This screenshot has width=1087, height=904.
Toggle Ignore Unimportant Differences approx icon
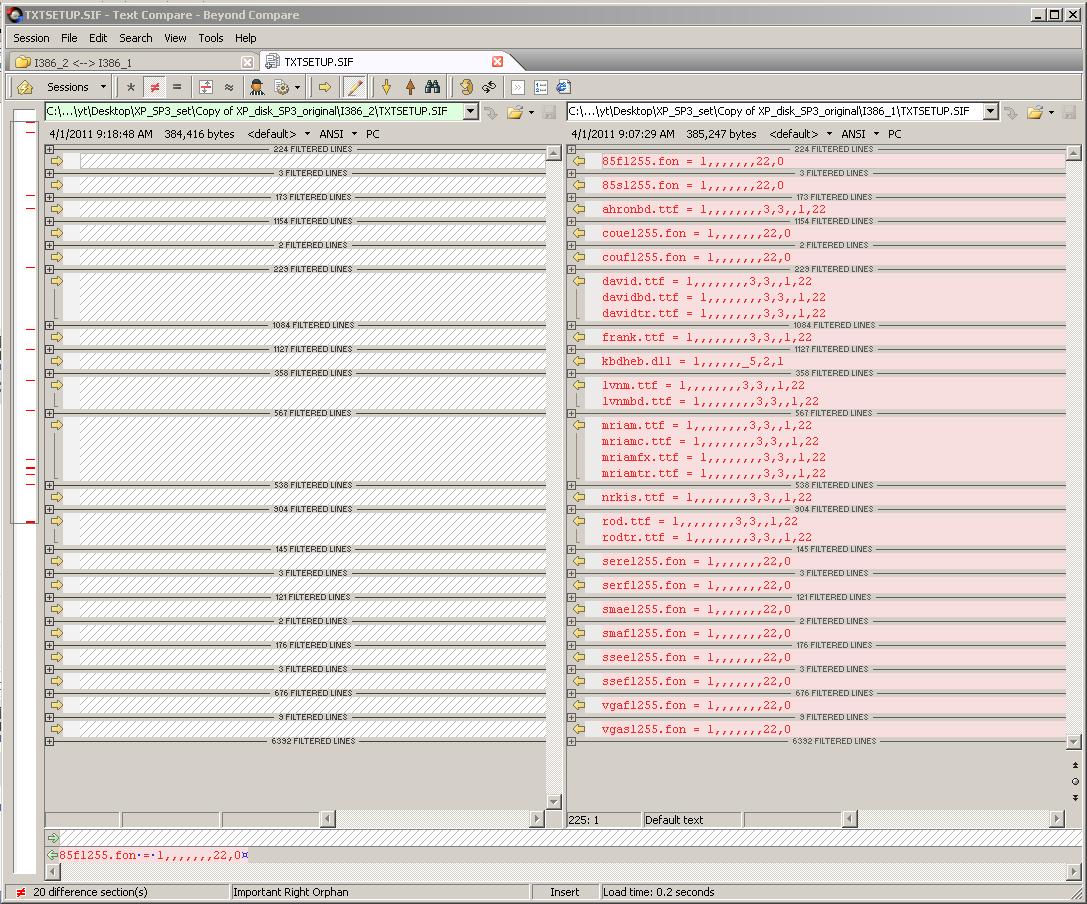(x=229, y=87)
